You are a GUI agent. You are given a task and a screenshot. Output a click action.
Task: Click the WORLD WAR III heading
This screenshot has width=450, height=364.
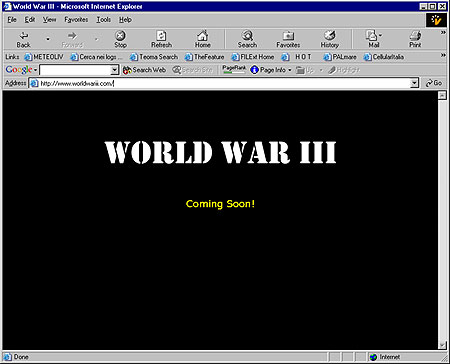click(x=220, y=152)
